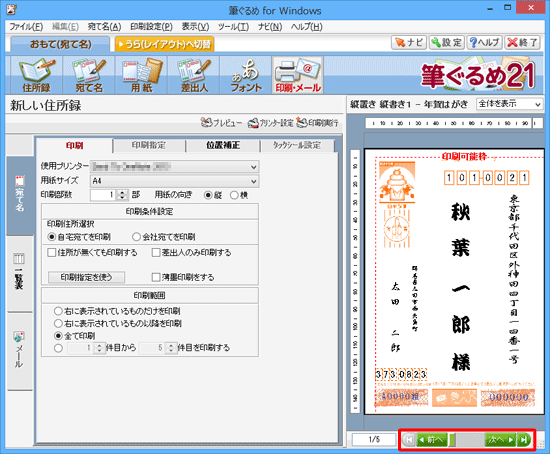
Task: Open the ヘルプ(H) menu
Action: 306,27
